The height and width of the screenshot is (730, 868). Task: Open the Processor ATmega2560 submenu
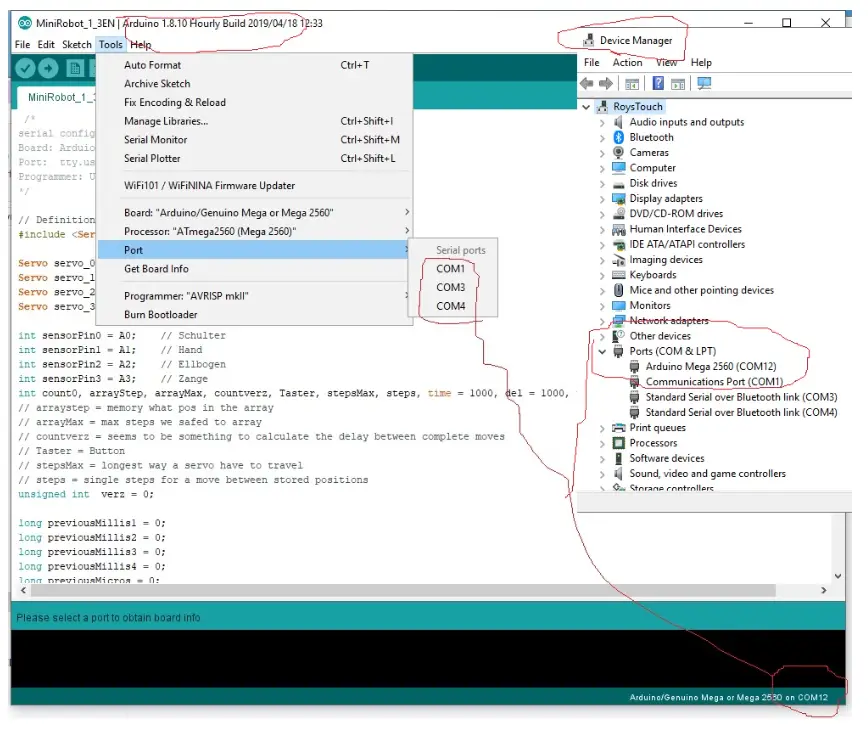click(255, 231)
